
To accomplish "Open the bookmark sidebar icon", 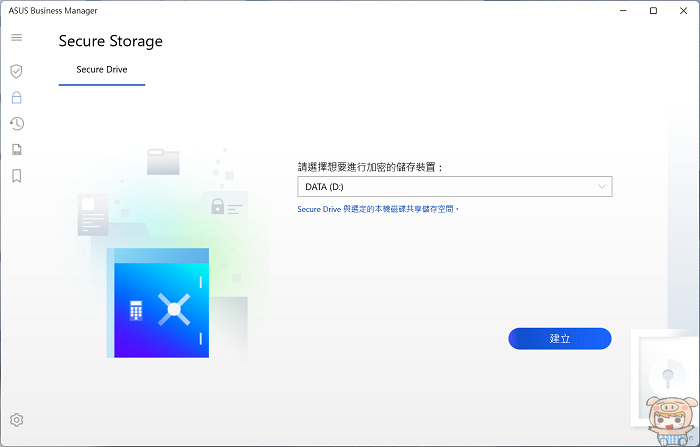I will pyautogui.click(x=16, y=176).
